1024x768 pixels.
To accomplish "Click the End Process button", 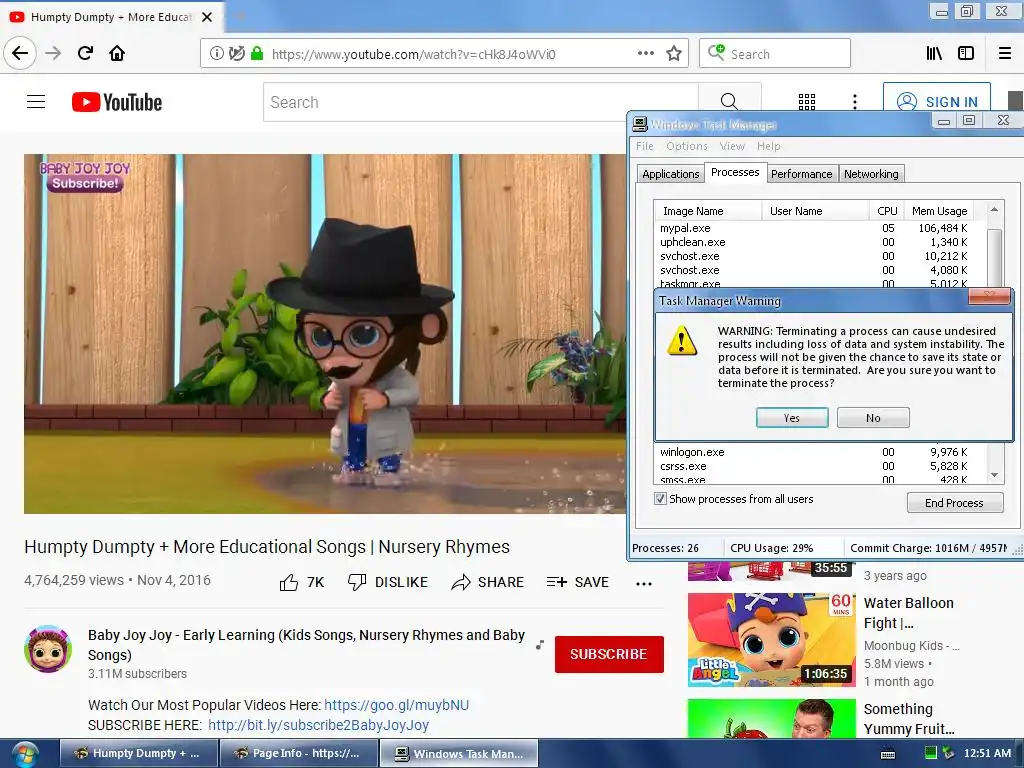I will pyautogui.click(x=954, y=503).
